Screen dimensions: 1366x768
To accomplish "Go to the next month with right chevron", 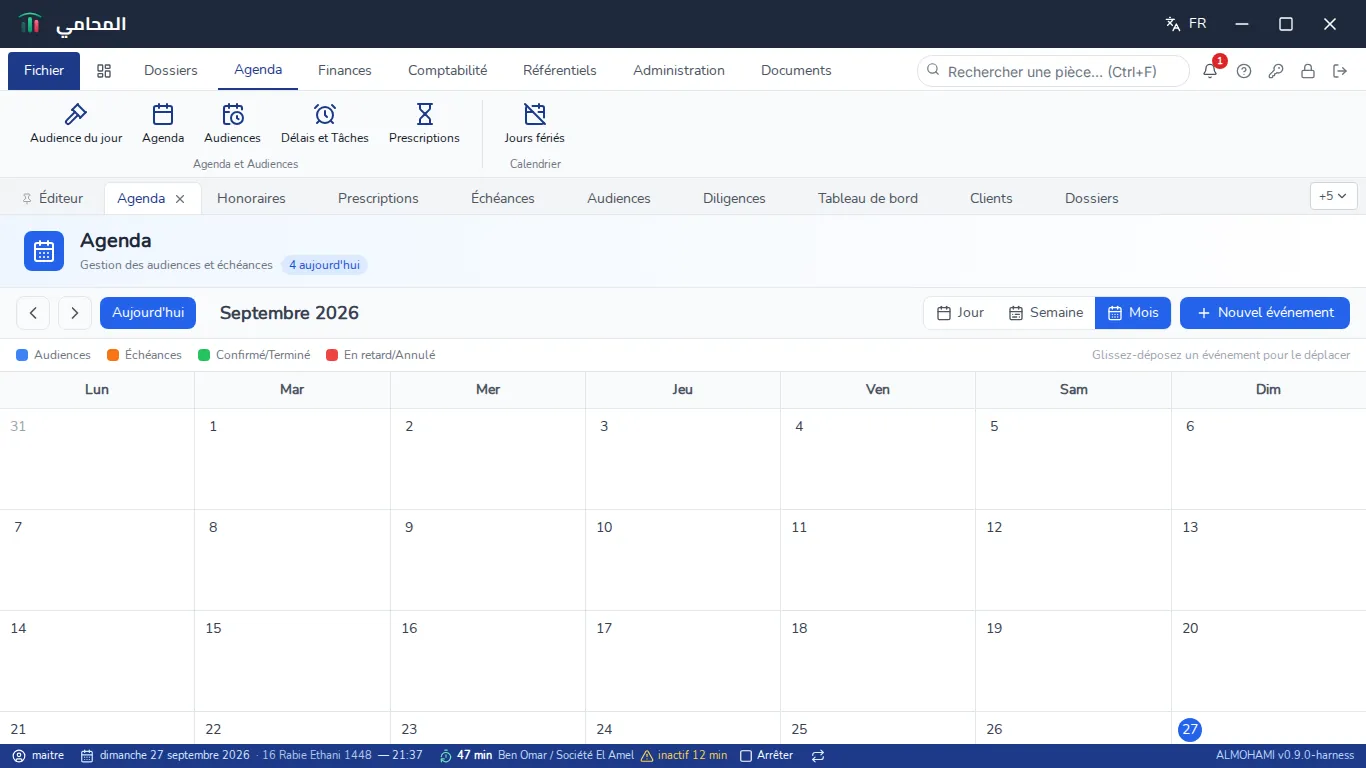I will click(x=75, y=313).
